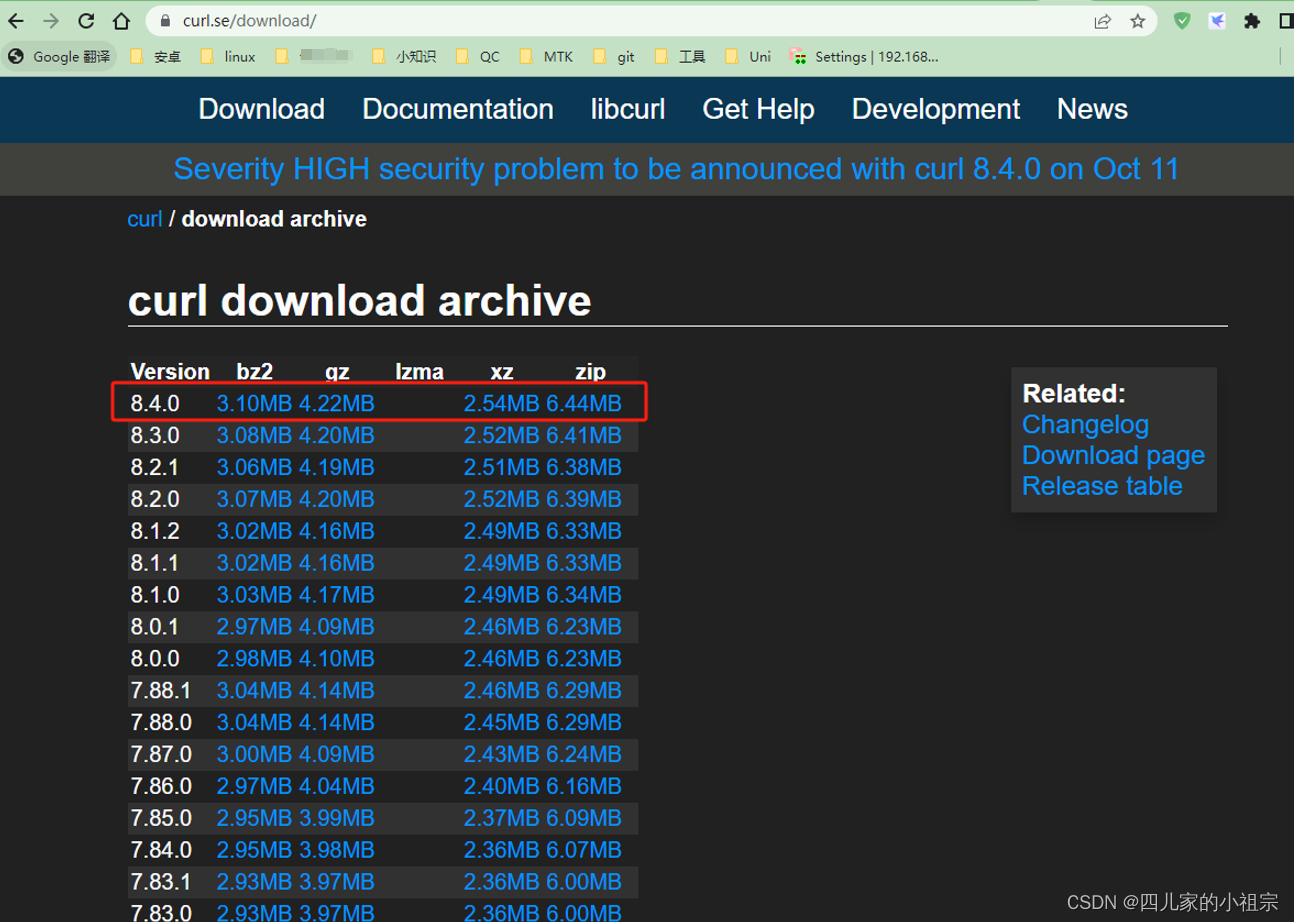The image size is (1294, 922).
Task: Reload the page with refresh icon
Action: point(86,21)
